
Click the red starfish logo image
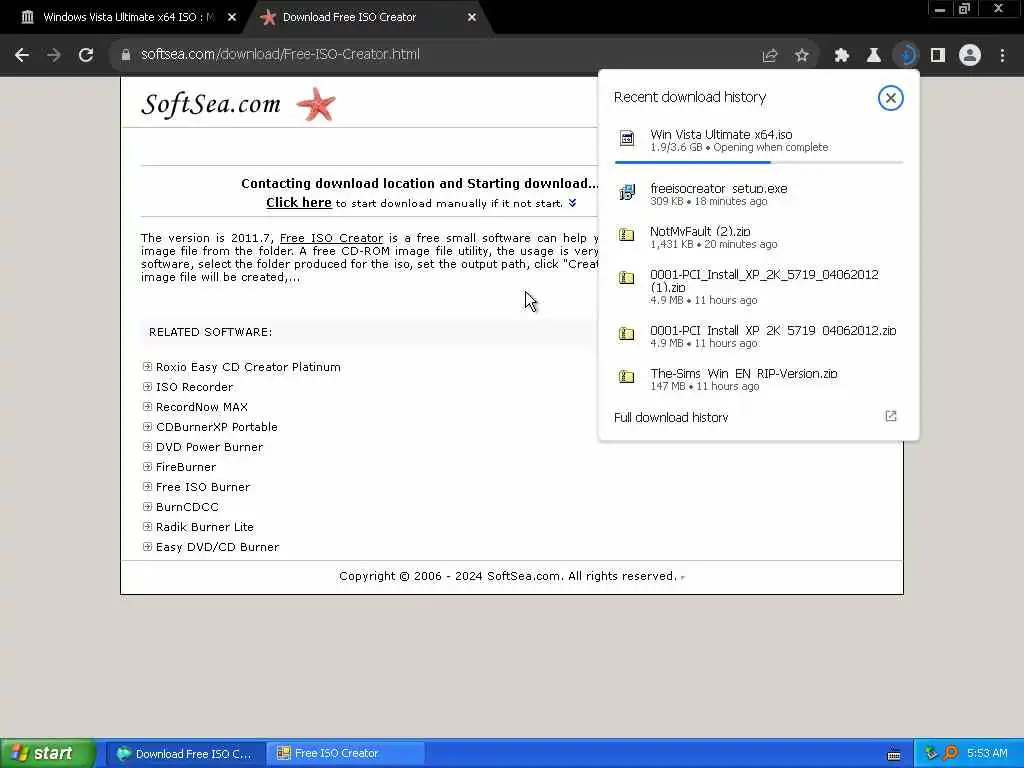[316, 104]
